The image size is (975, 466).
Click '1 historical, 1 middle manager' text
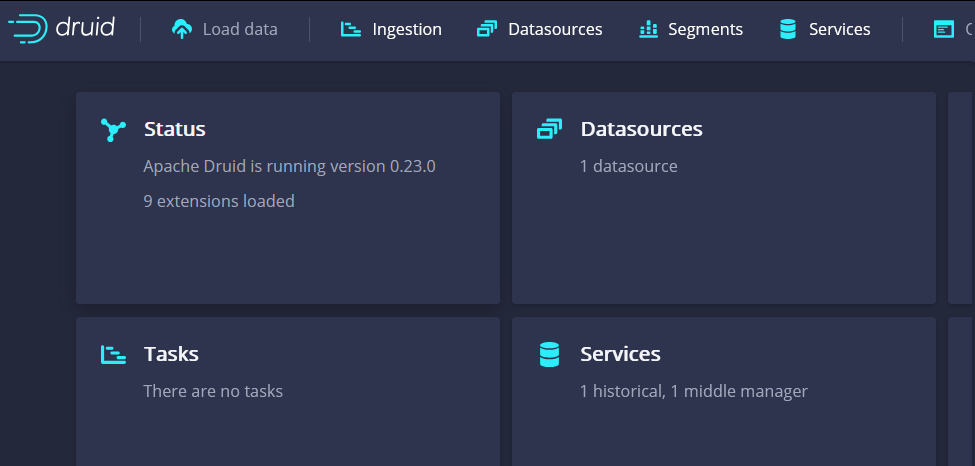click(693, 391)
